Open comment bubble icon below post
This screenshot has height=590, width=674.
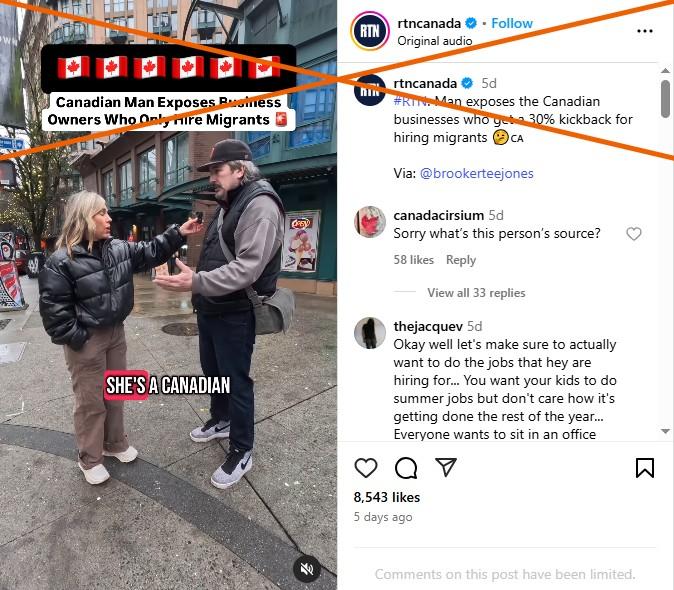[x=406, y=468]
